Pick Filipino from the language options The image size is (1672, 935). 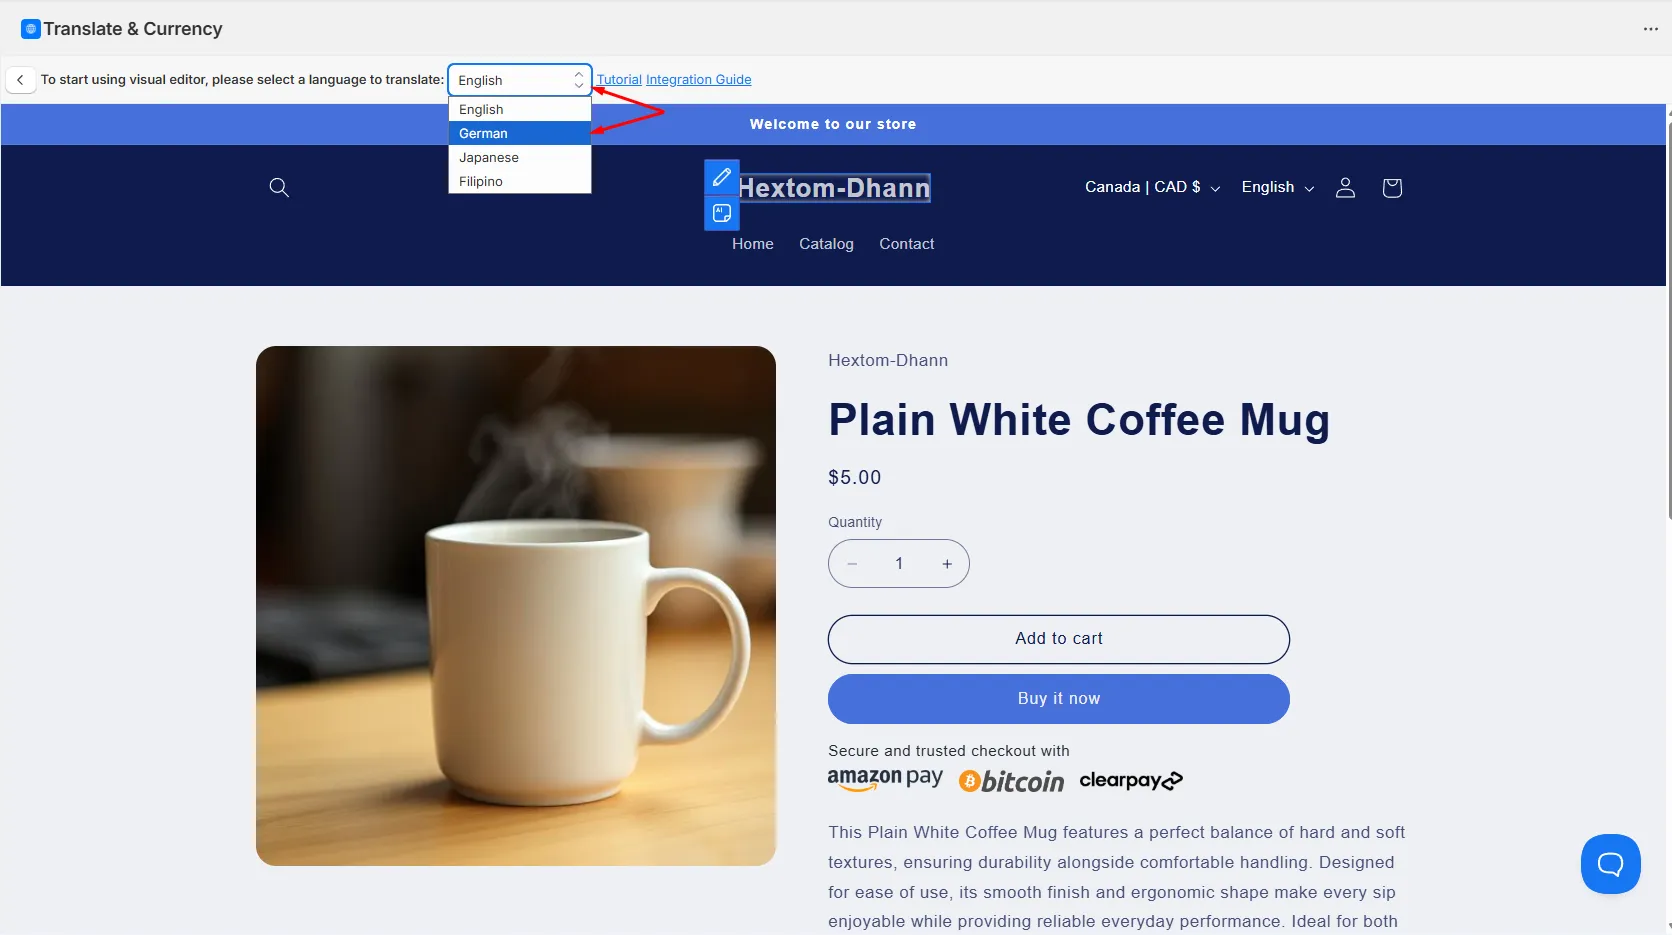(x=520, y=181)
